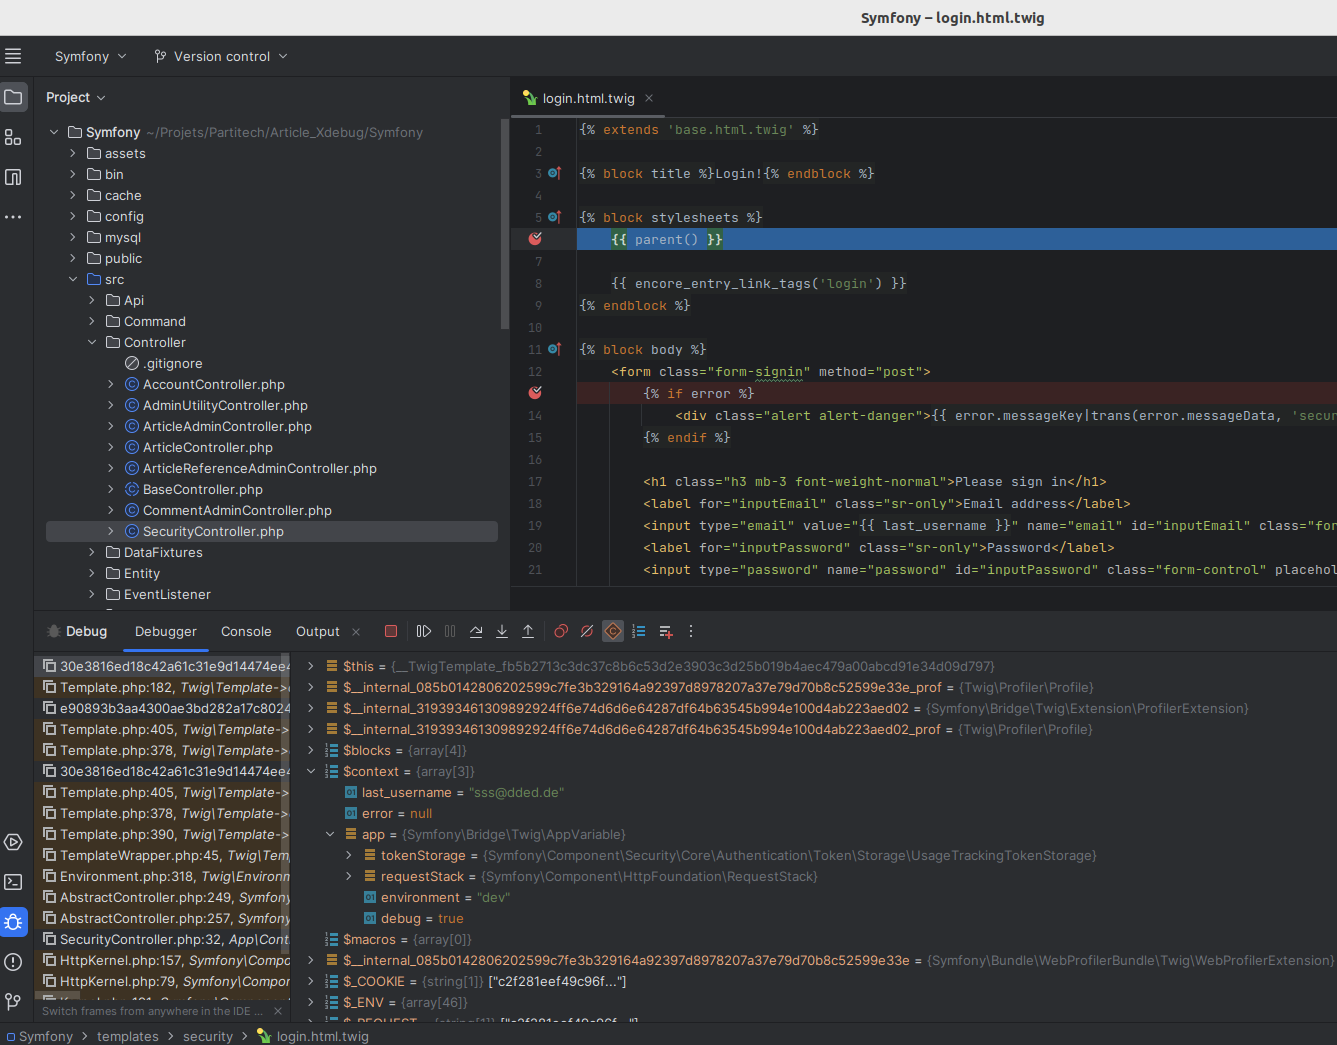Close the login.html.twig editor tab
Screen dimensions: 1337x1045
coord(649,98)
